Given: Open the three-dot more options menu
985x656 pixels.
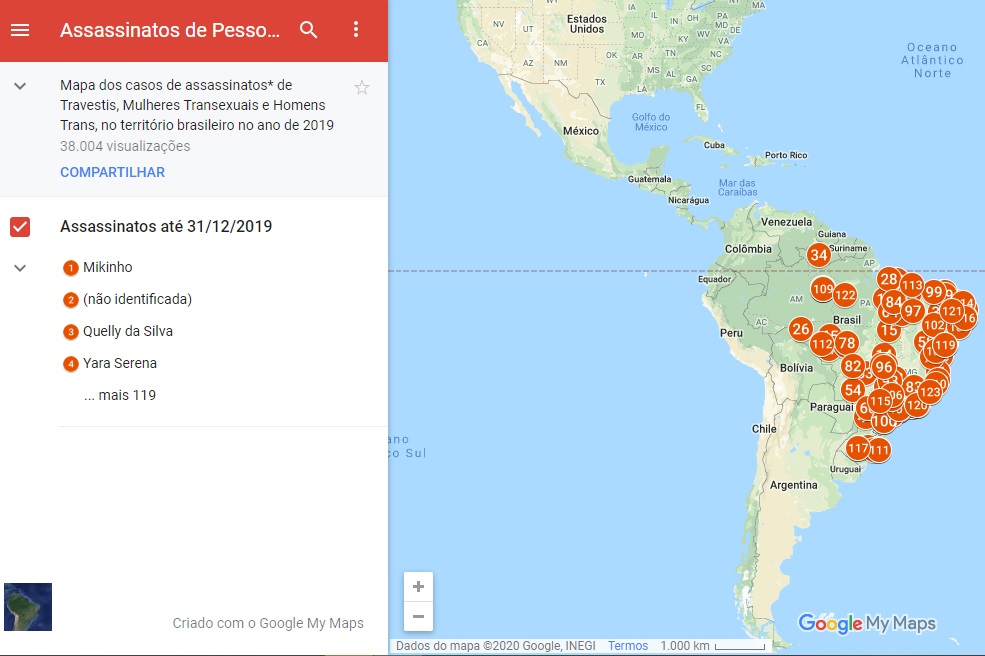Looking at the screenshot, I should tap(356, 30).
